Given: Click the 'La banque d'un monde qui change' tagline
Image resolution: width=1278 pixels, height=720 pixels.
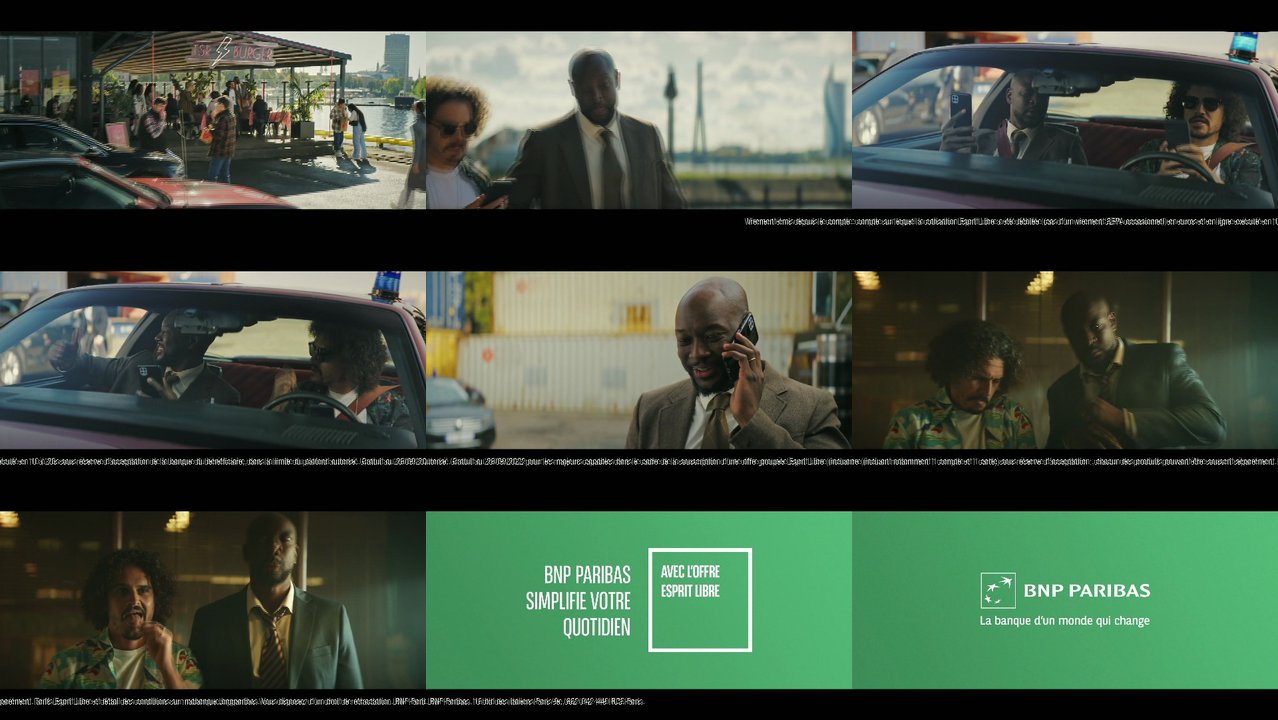Looking at the screenshot, I should [x=1065, y=621].
